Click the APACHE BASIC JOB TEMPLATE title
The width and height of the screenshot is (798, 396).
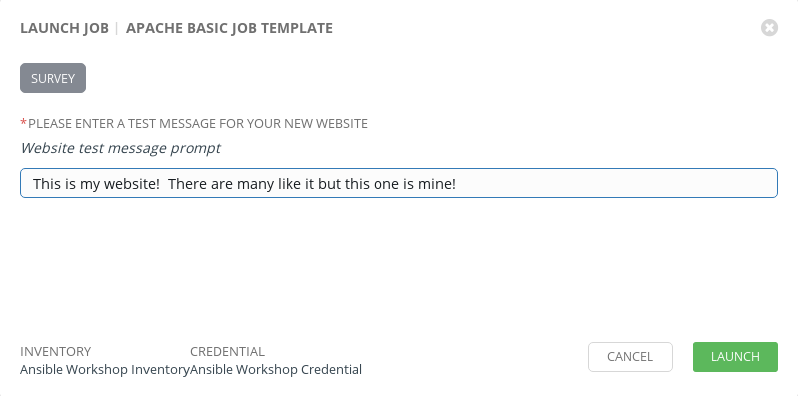[x=229, y=28]
